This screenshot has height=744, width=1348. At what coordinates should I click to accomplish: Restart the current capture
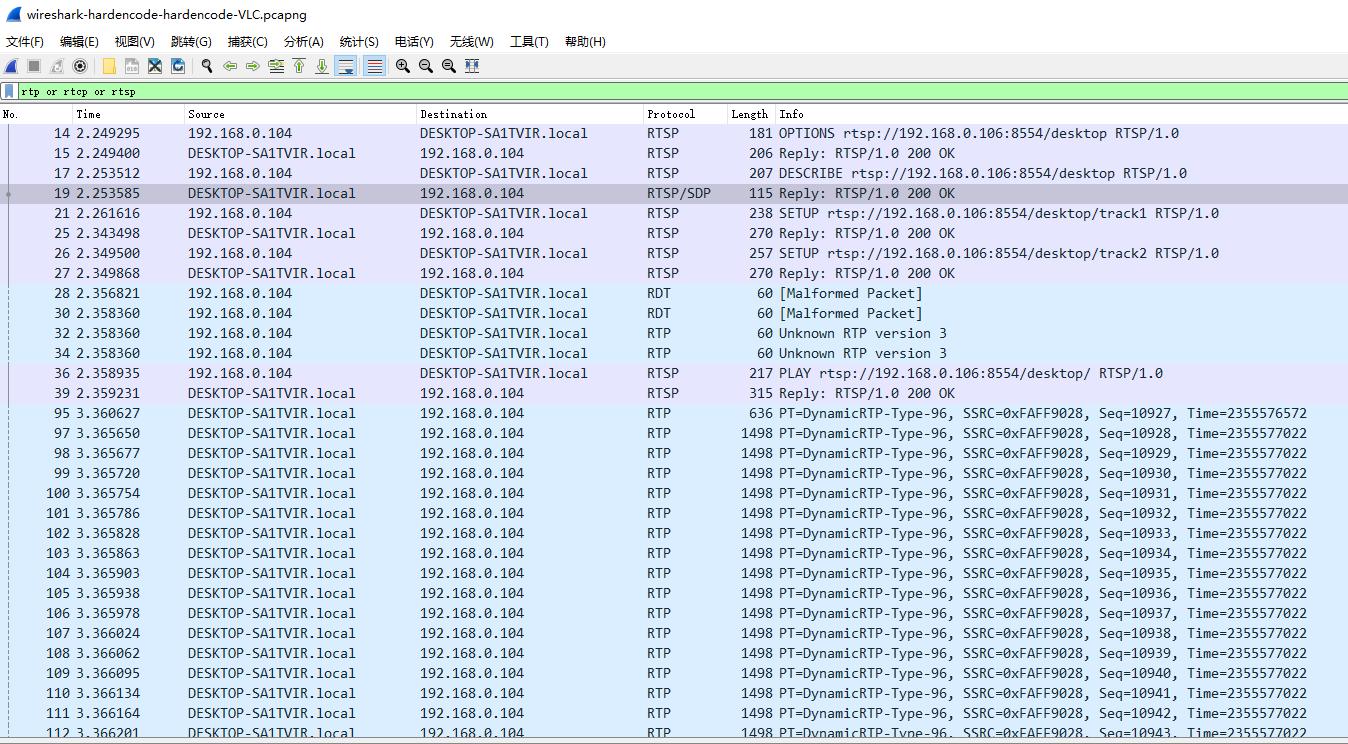click(x=54, y=66)
